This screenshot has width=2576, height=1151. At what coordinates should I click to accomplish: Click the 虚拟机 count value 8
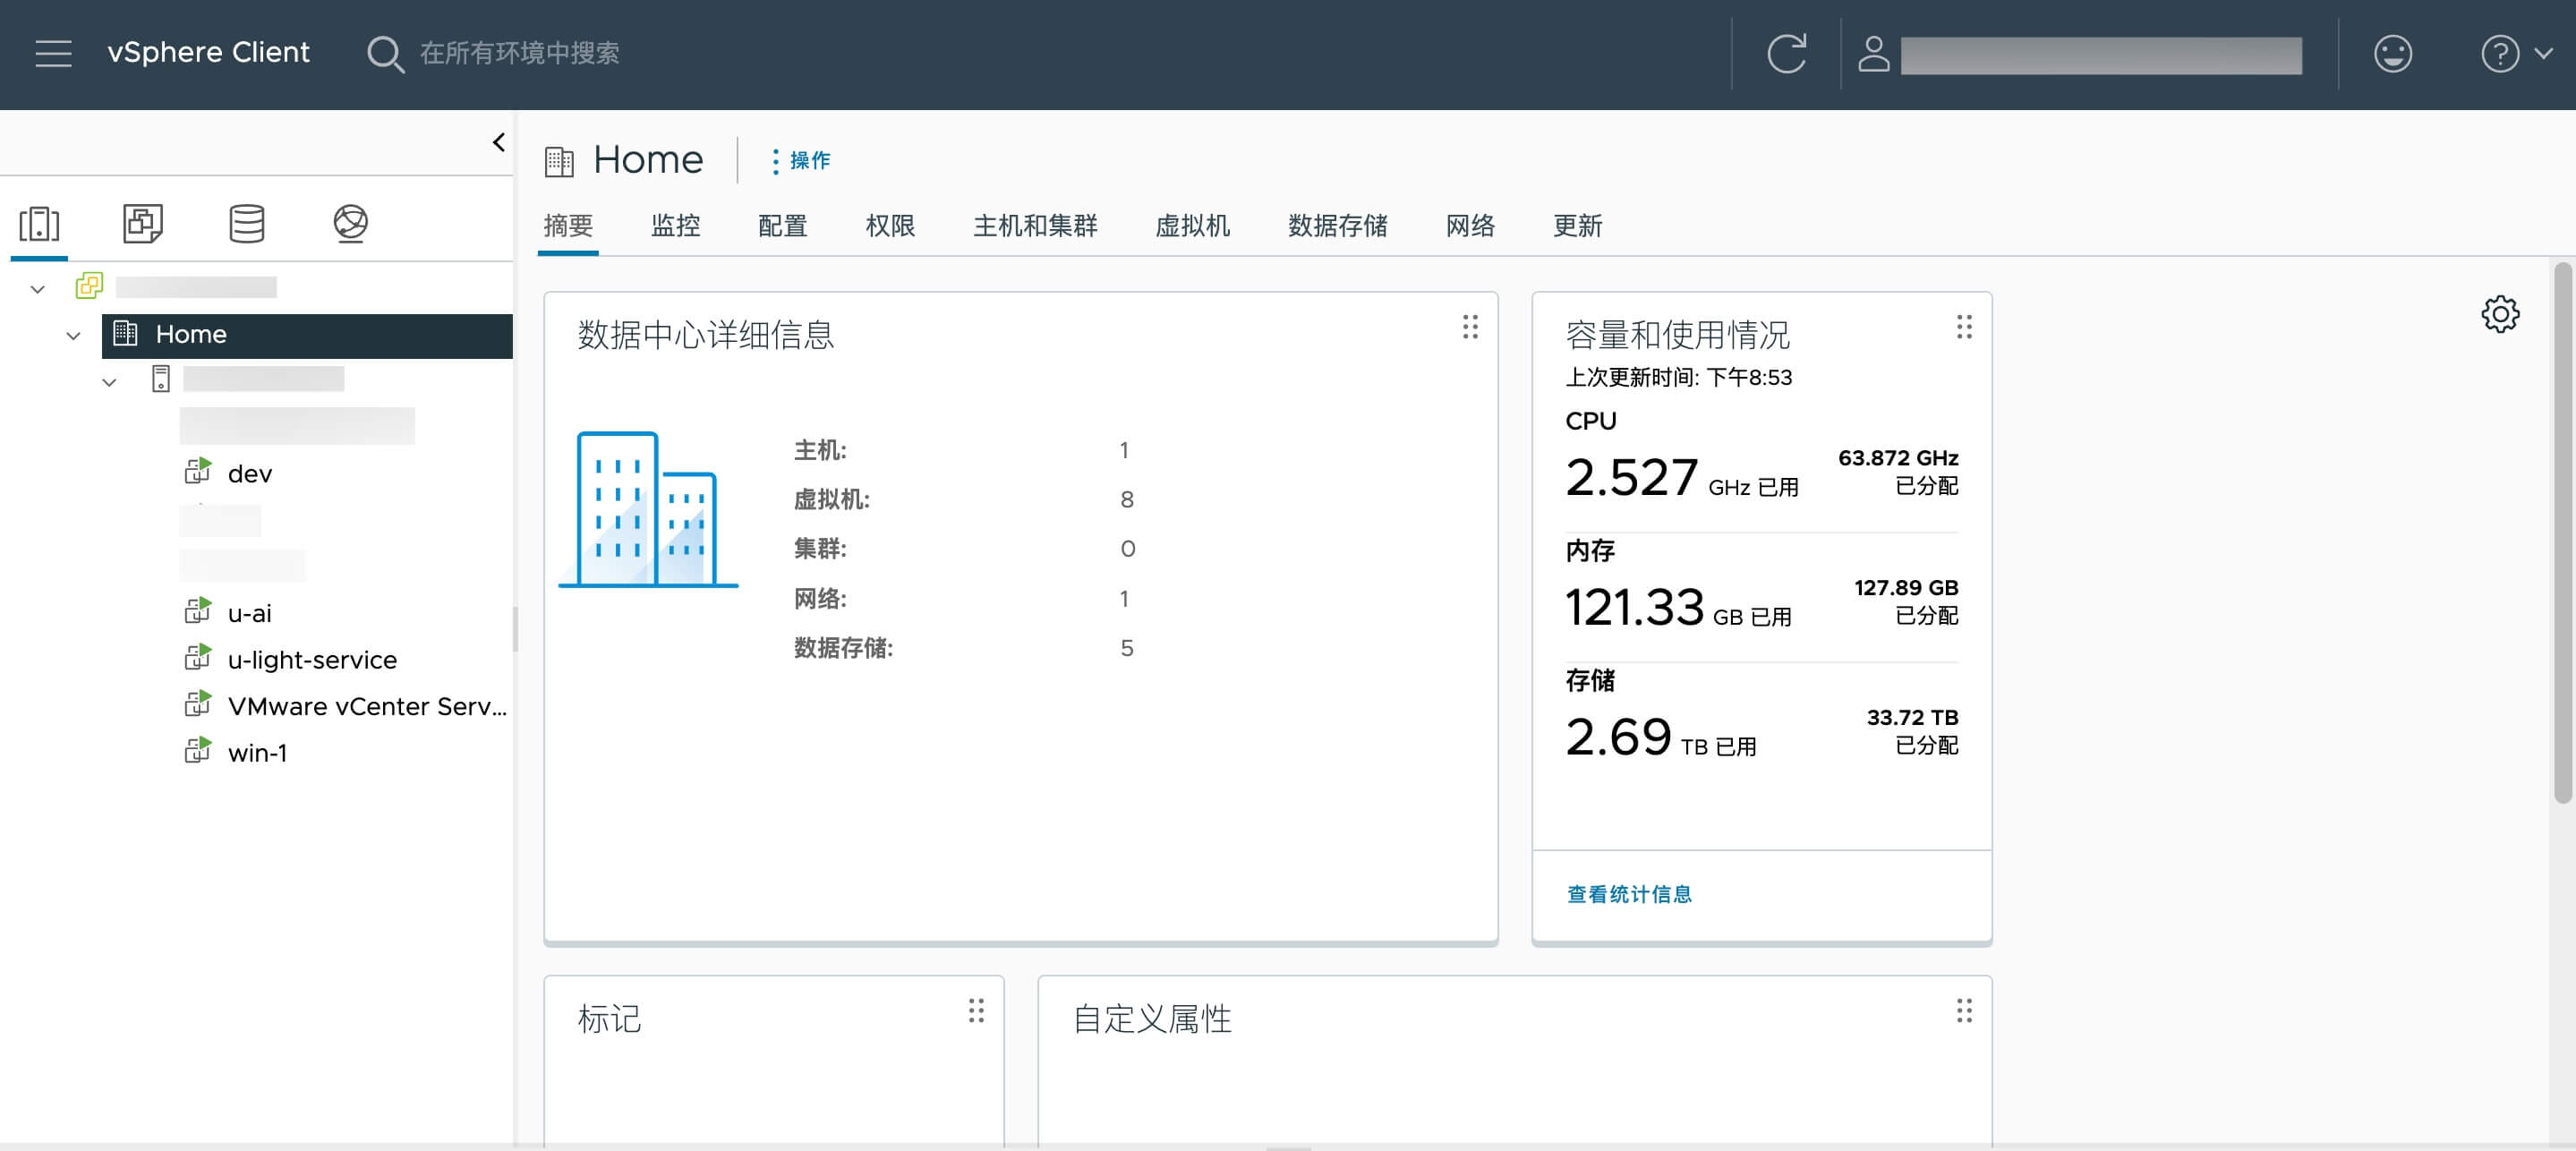(x=1126, y=500)
